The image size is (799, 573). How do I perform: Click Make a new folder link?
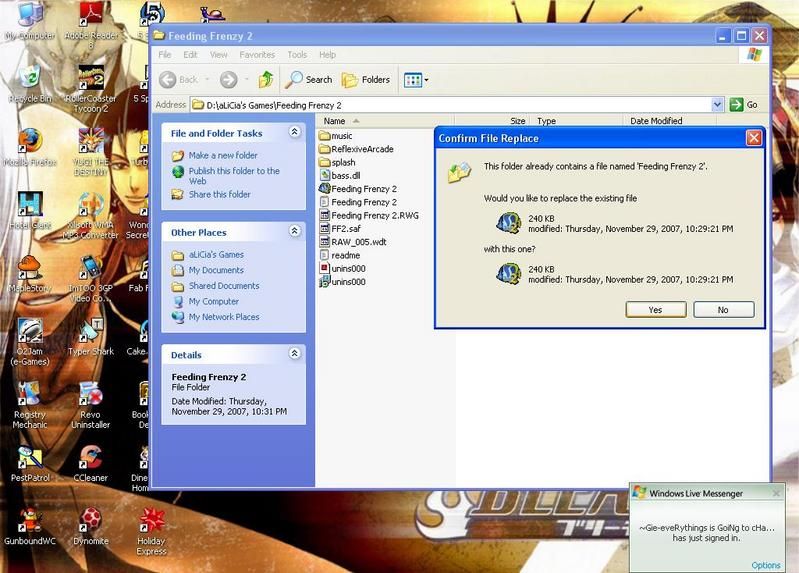[x=223, y=156]
